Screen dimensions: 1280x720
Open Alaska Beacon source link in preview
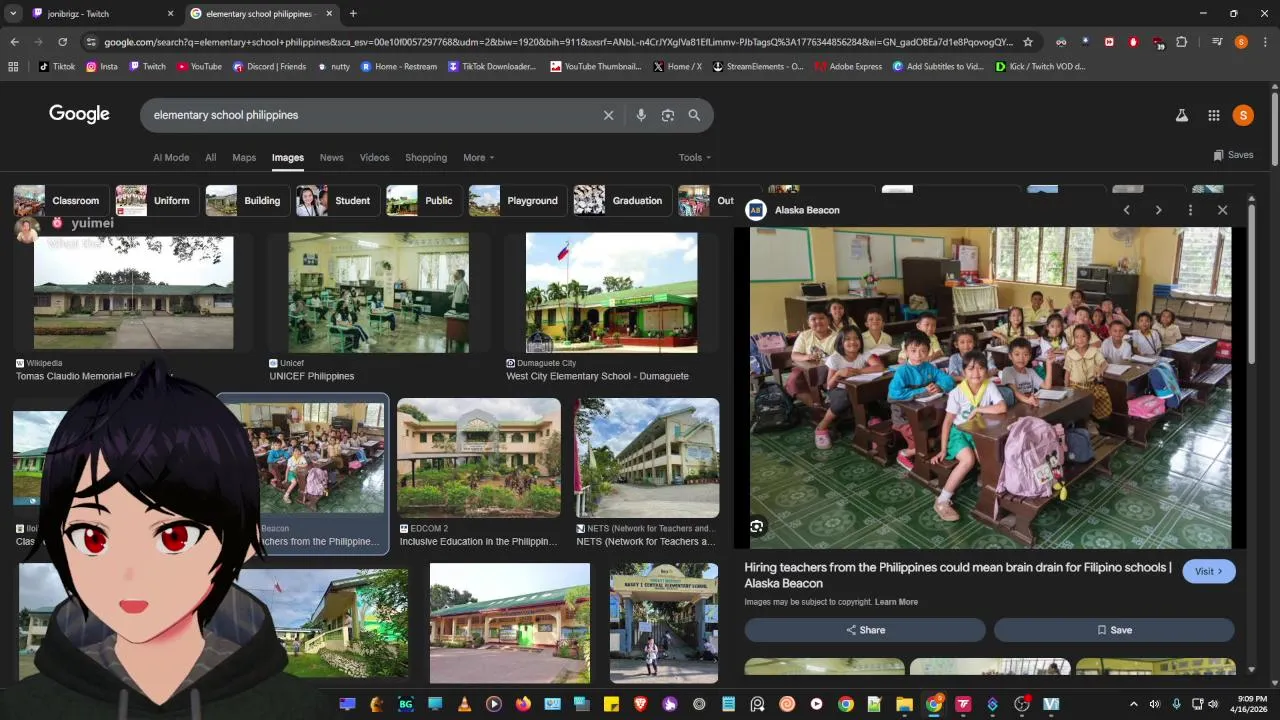(x=807, y=210)
